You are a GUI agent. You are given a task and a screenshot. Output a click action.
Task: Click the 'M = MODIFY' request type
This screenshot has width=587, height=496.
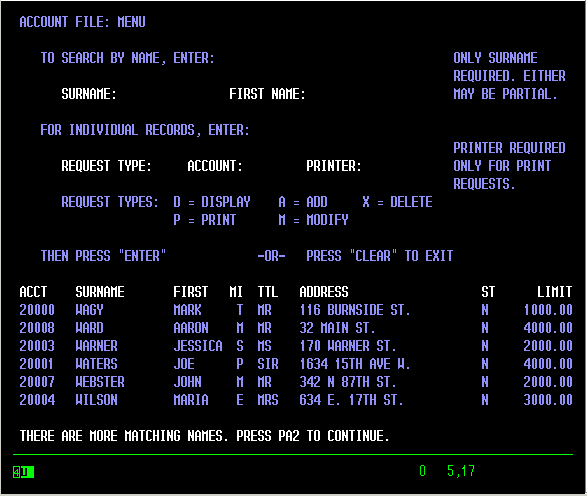click(x=313, y=220)
